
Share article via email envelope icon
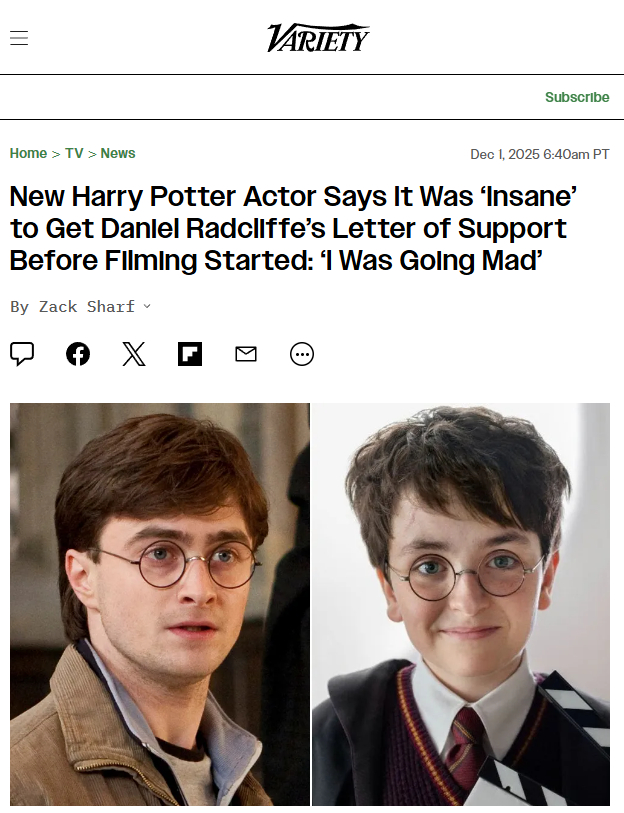[246, 354]
